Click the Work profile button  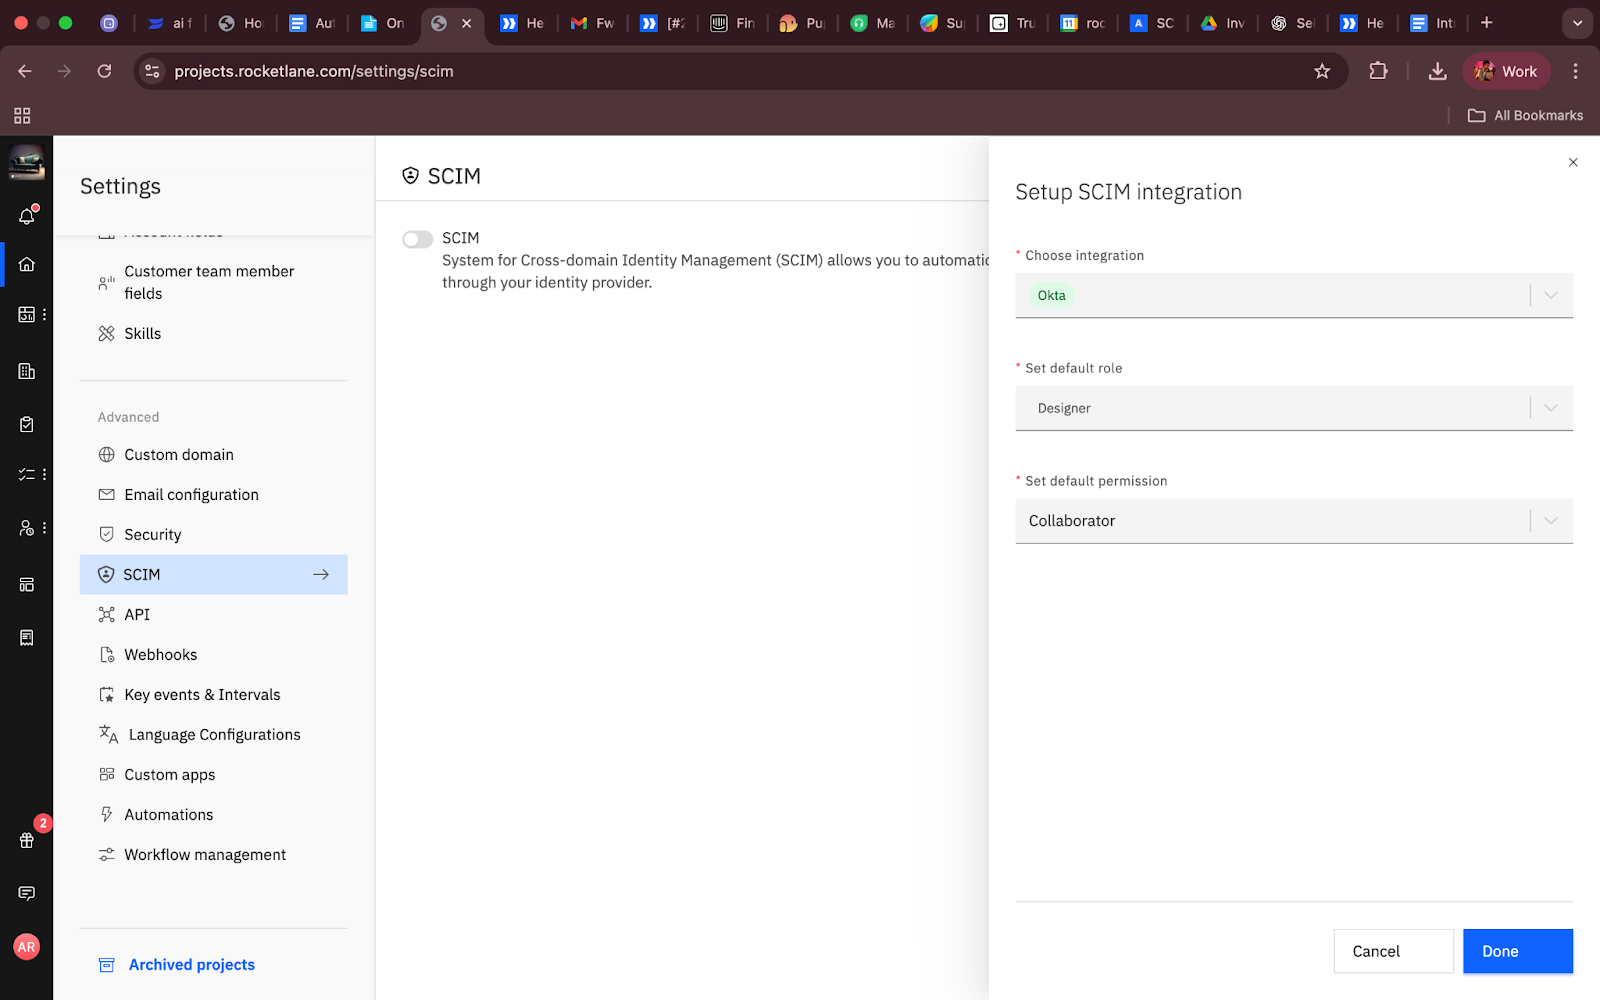coord(1506,71)
